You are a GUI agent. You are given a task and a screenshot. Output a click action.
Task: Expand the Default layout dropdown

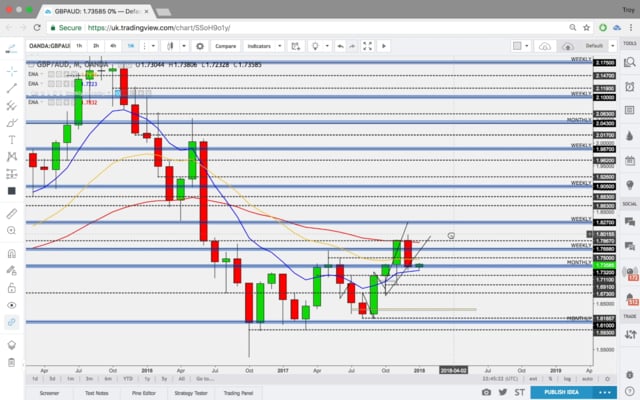(597, 46)
